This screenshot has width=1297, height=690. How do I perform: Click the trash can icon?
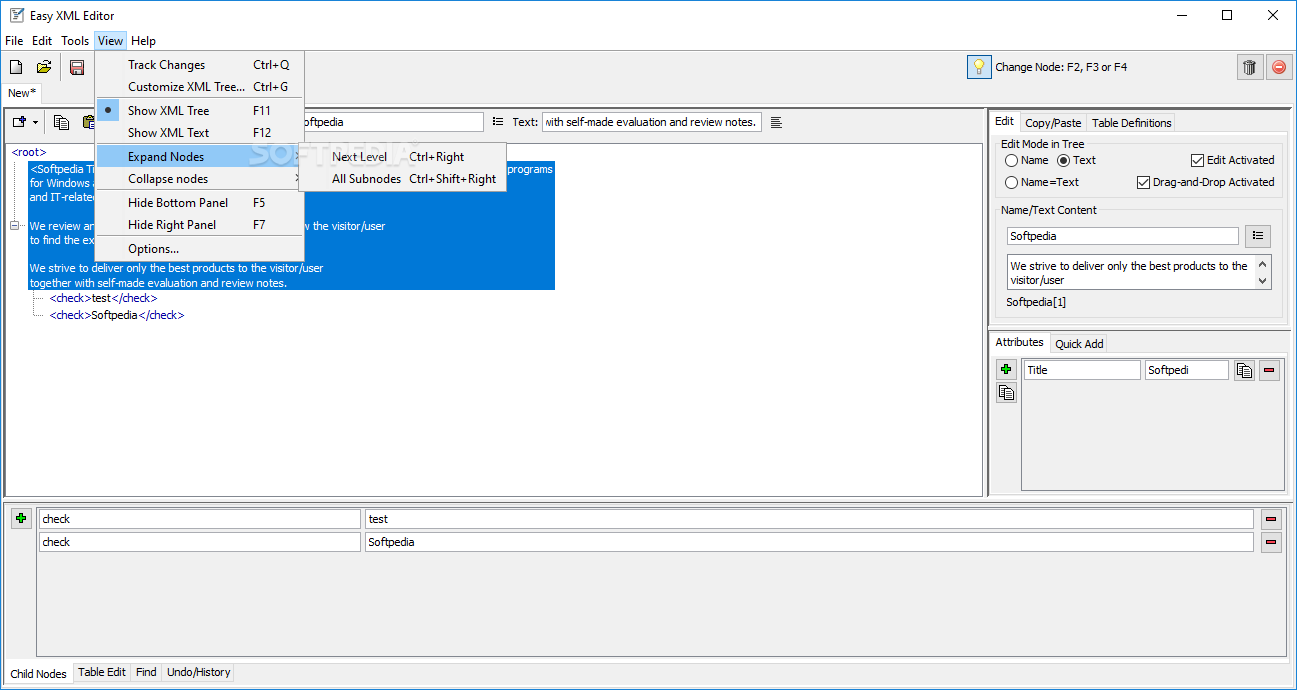click(x=1249, y=67)
